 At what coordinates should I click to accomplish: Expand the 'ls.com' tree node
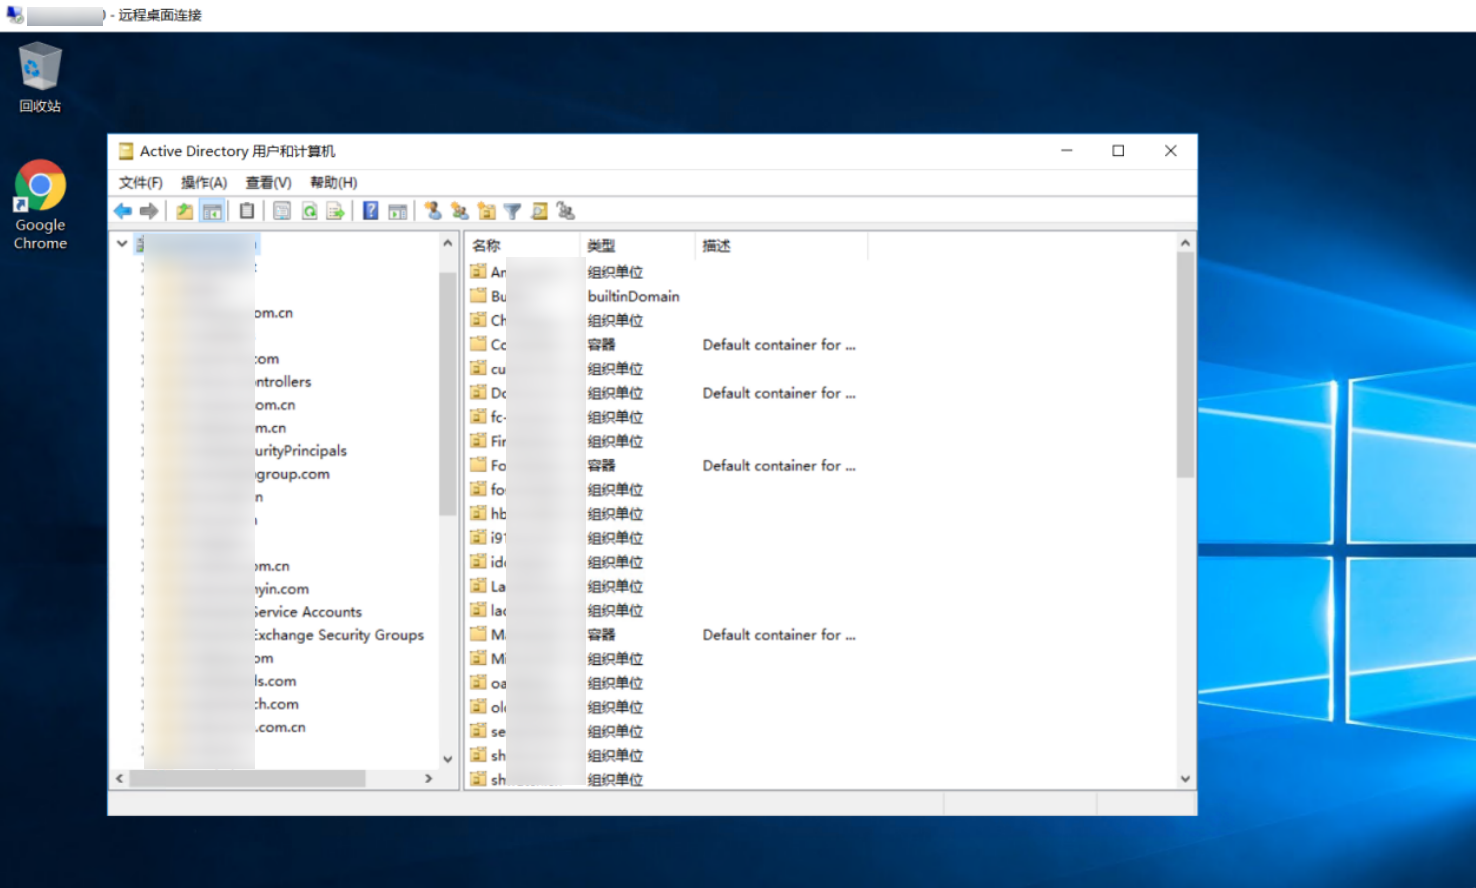click(x=143, y=681)
